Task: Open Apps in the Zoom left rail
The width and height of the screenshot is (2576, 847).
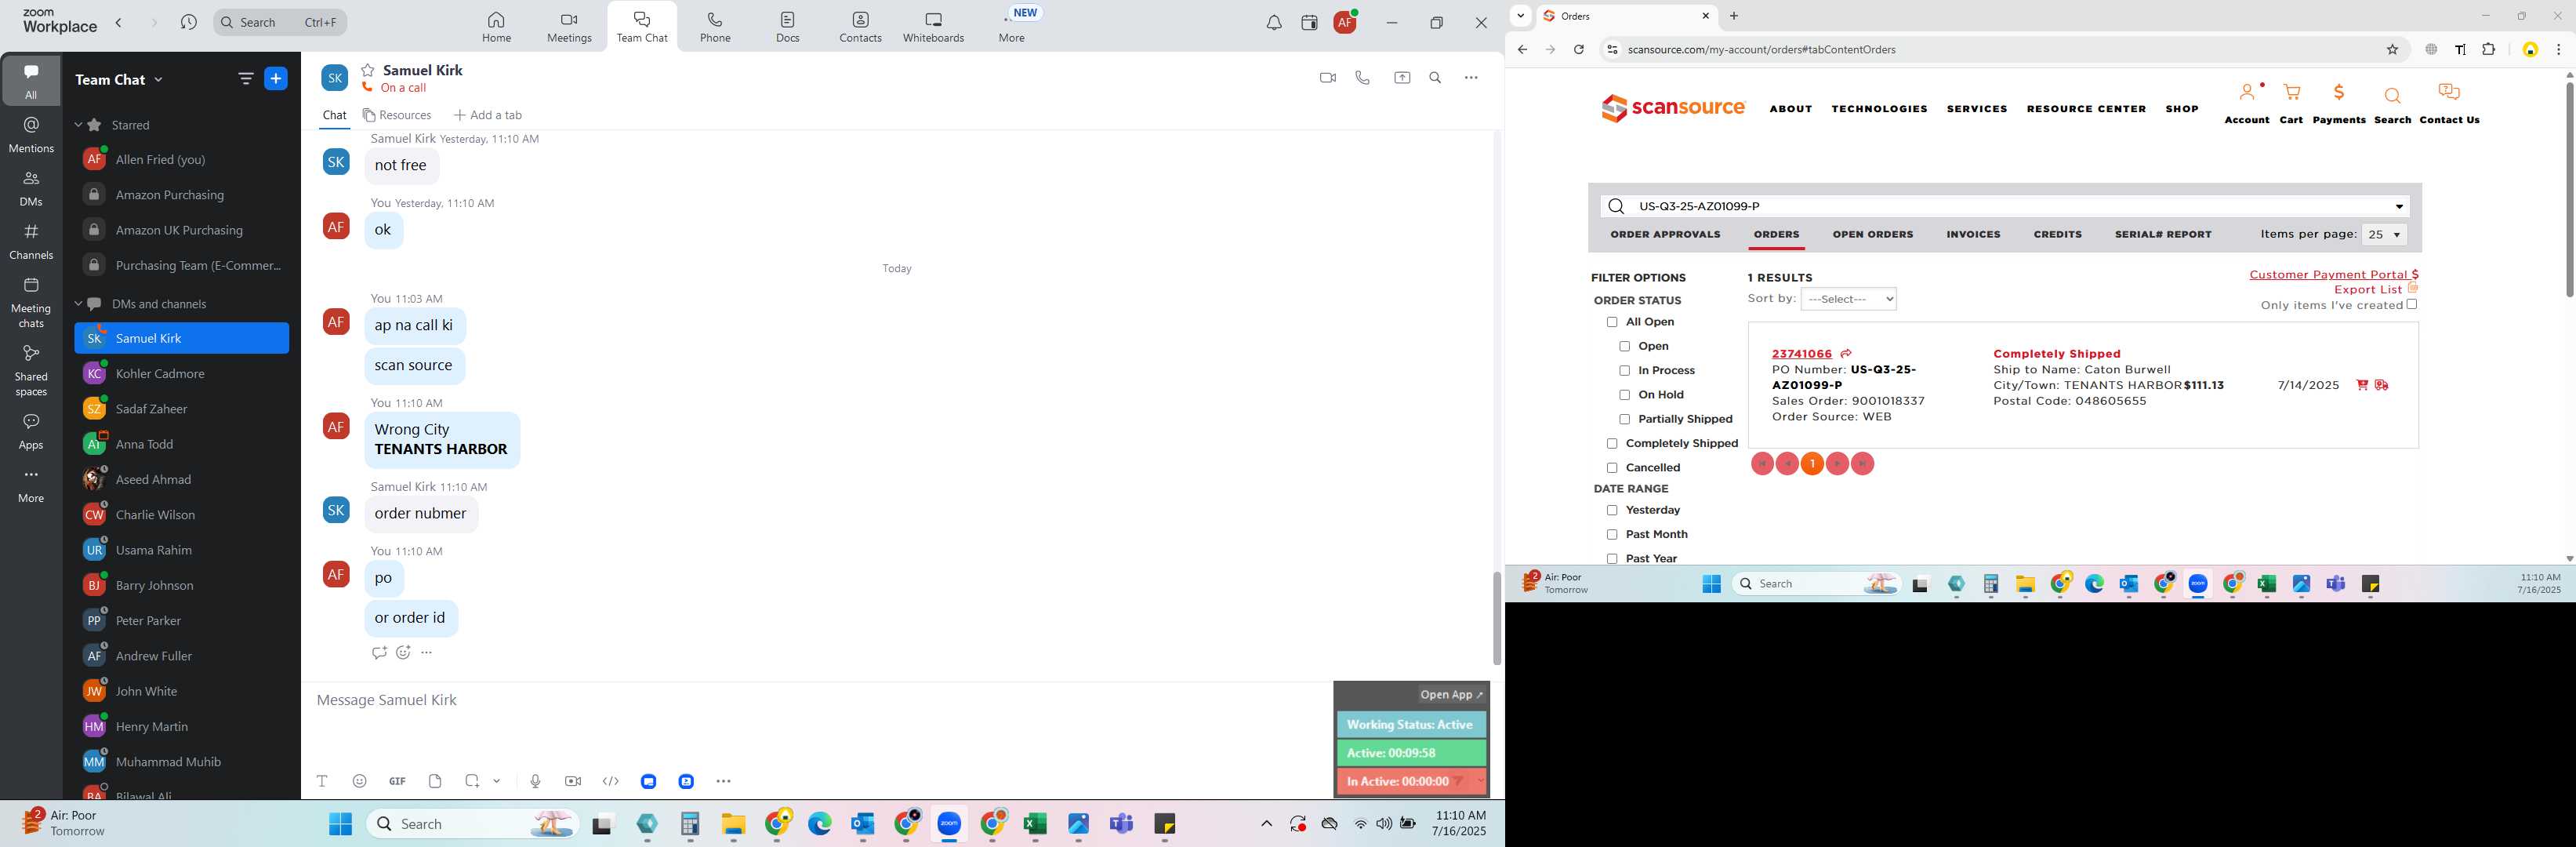Action: [31, 431]
